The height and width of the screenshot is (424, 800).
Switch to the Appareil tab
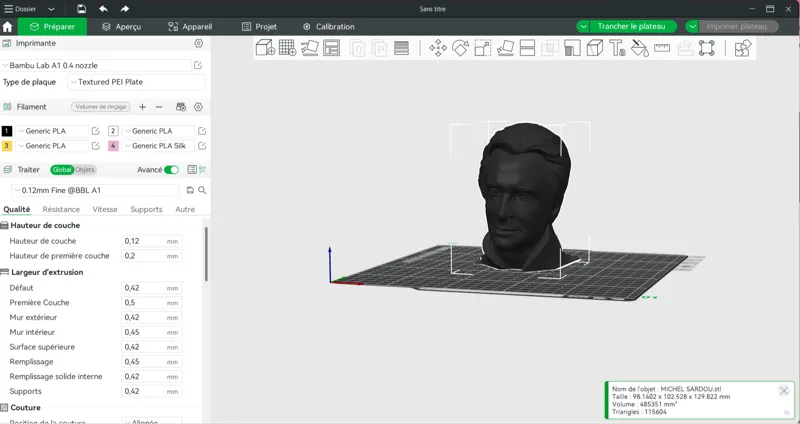pos(190,27)
